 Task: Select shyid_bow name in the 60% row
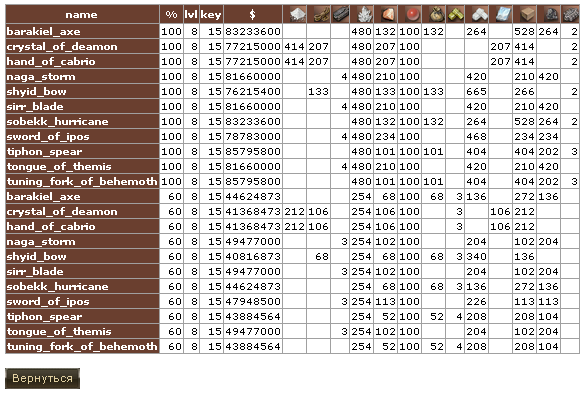click(x=36, y=256)
